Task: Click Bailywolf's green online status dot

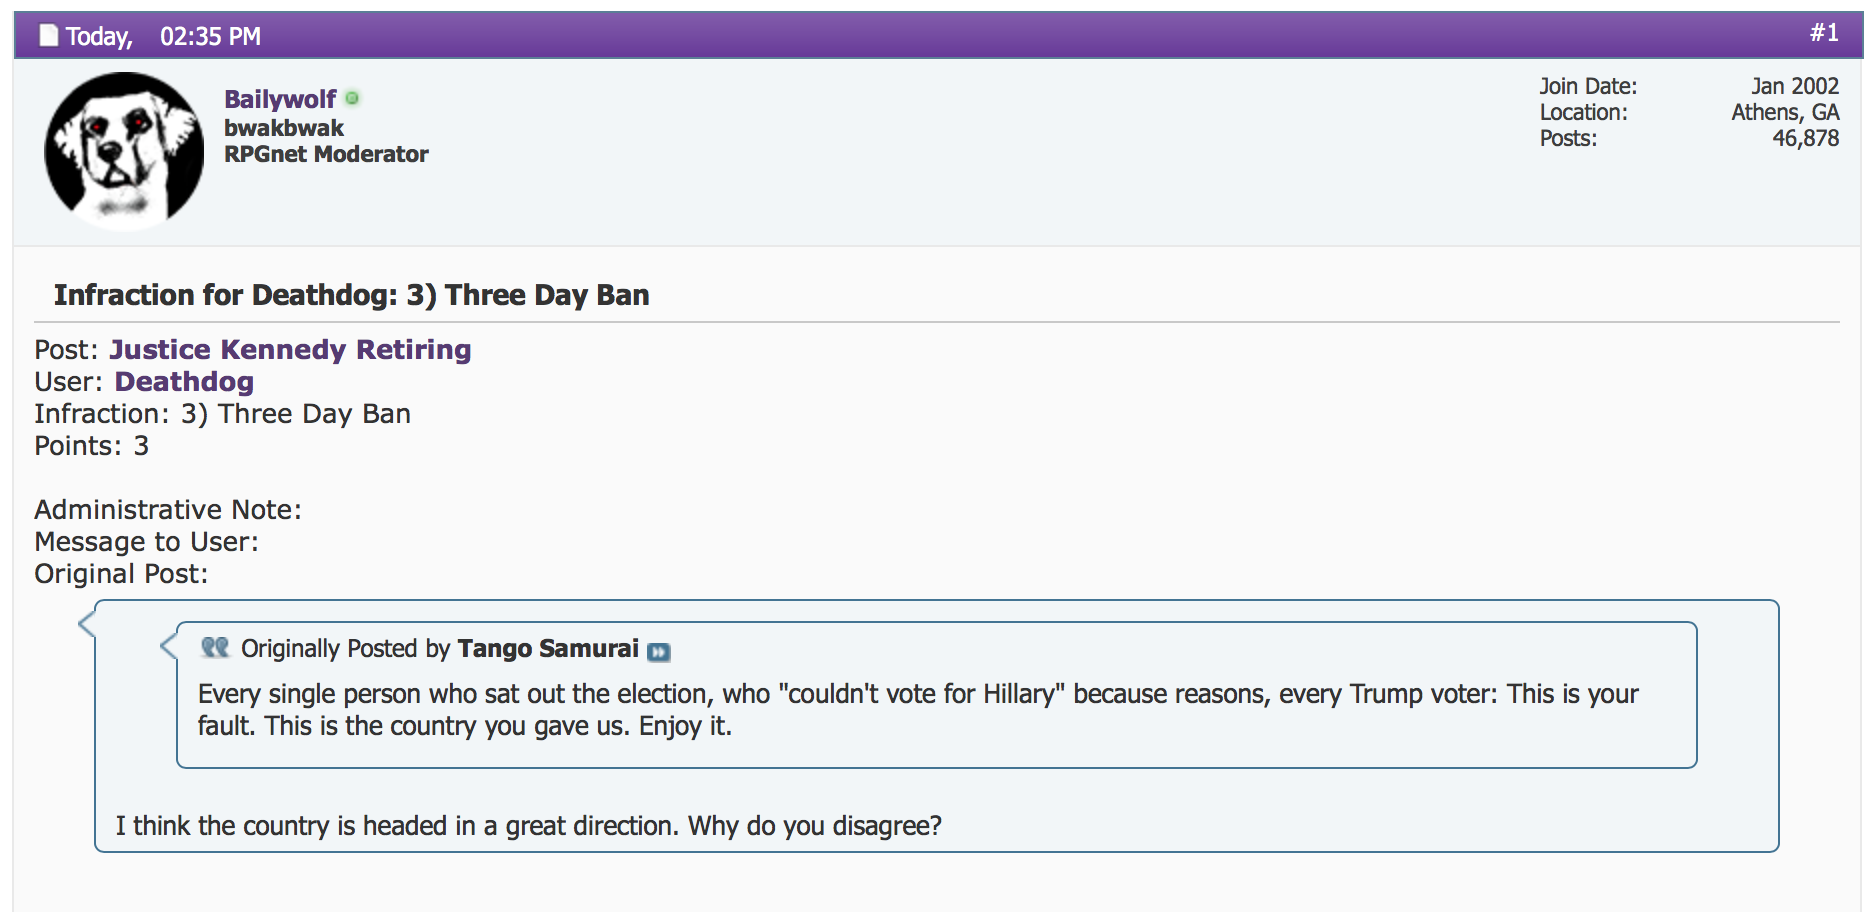Action: 352,98
